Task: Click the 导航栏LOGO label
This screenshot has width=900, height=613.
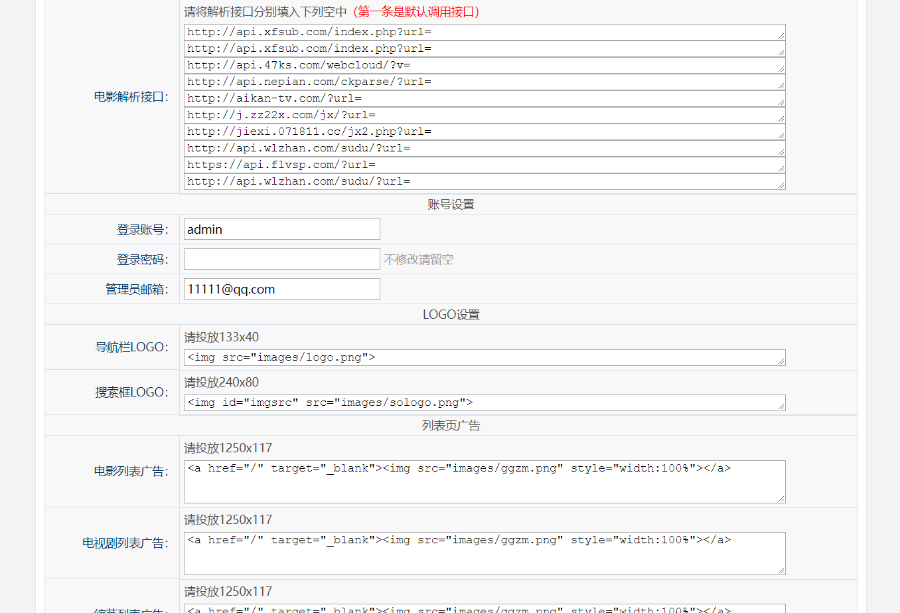Action: click(x=131, y=347)
